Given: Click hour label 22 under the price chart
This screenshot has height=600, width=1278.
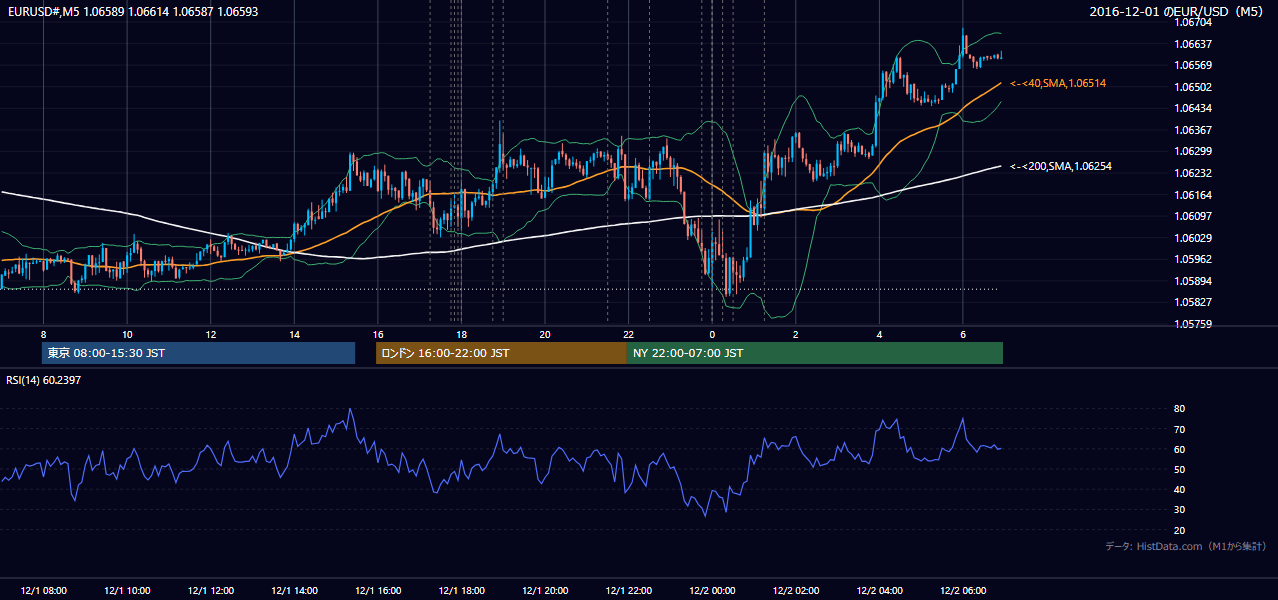Looking at the screenshot, I should click(629, 334).
